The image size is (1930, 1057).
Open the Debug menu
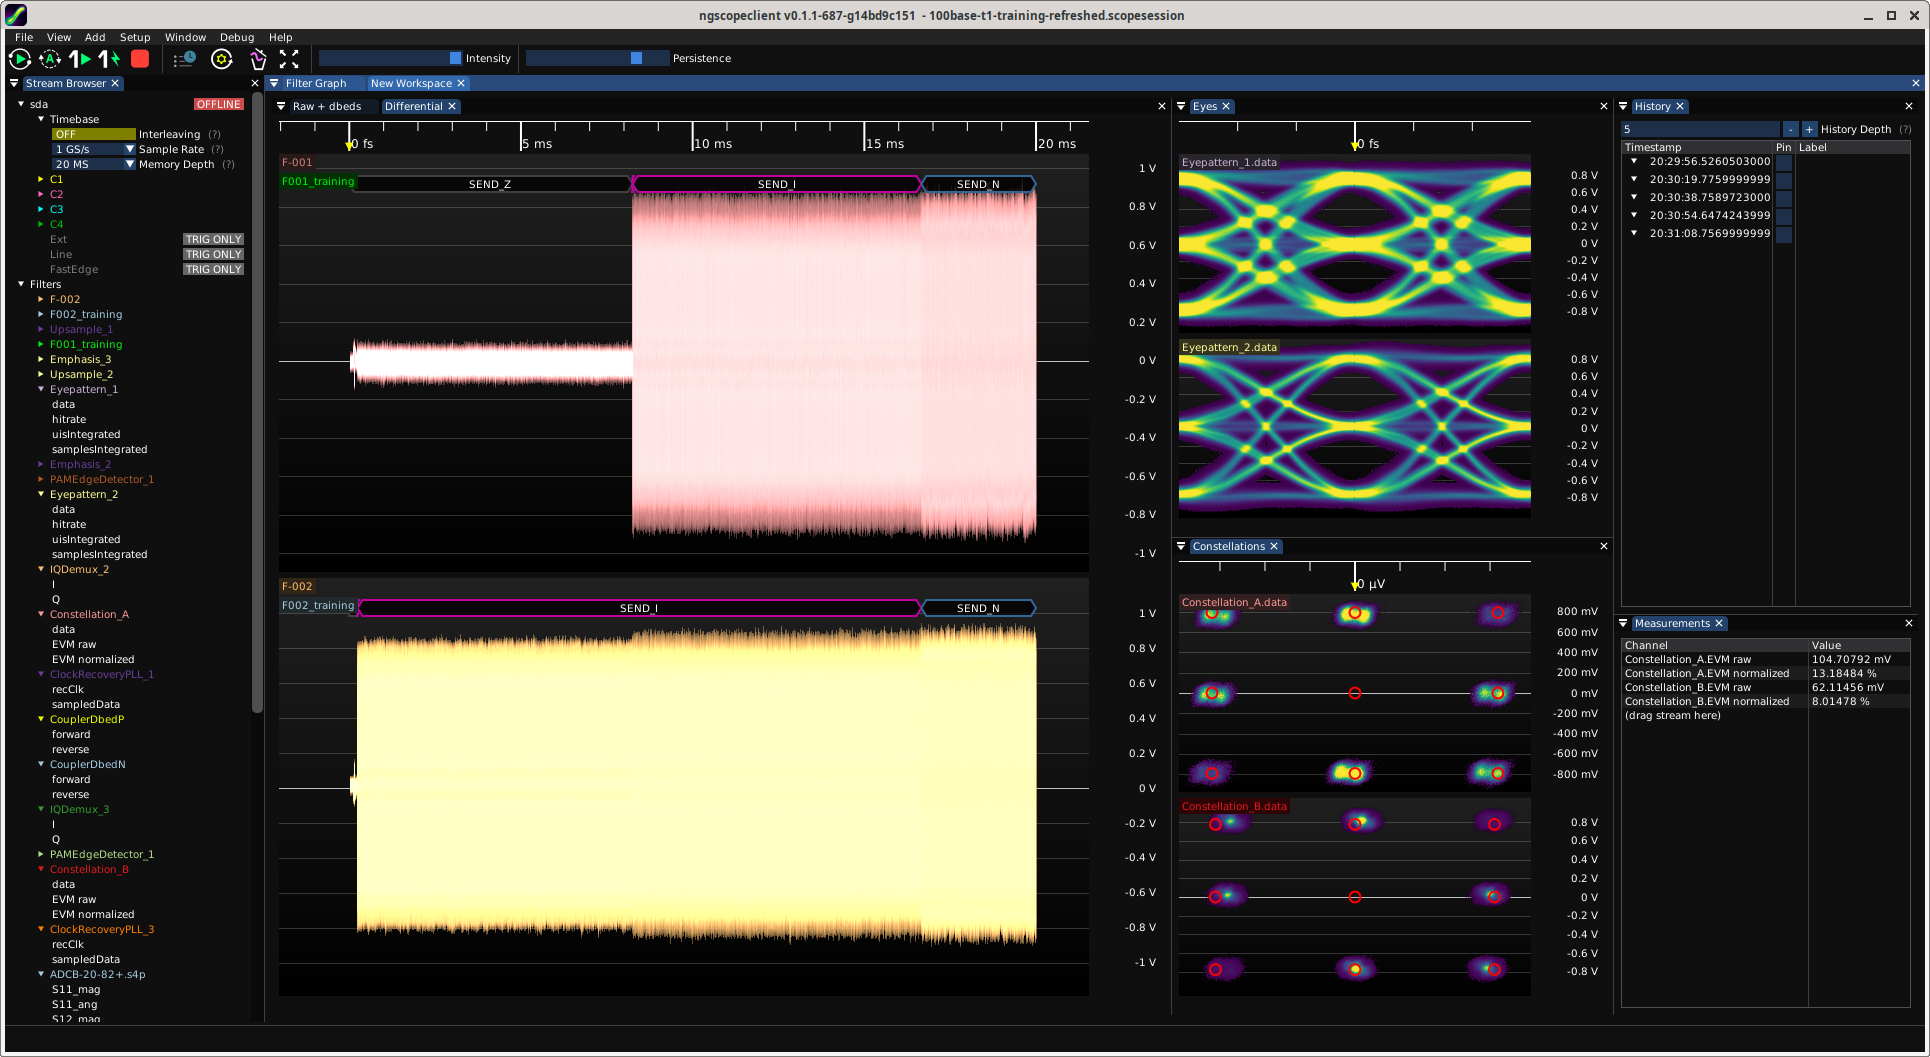pyautogui.click(x=237, y=37)
